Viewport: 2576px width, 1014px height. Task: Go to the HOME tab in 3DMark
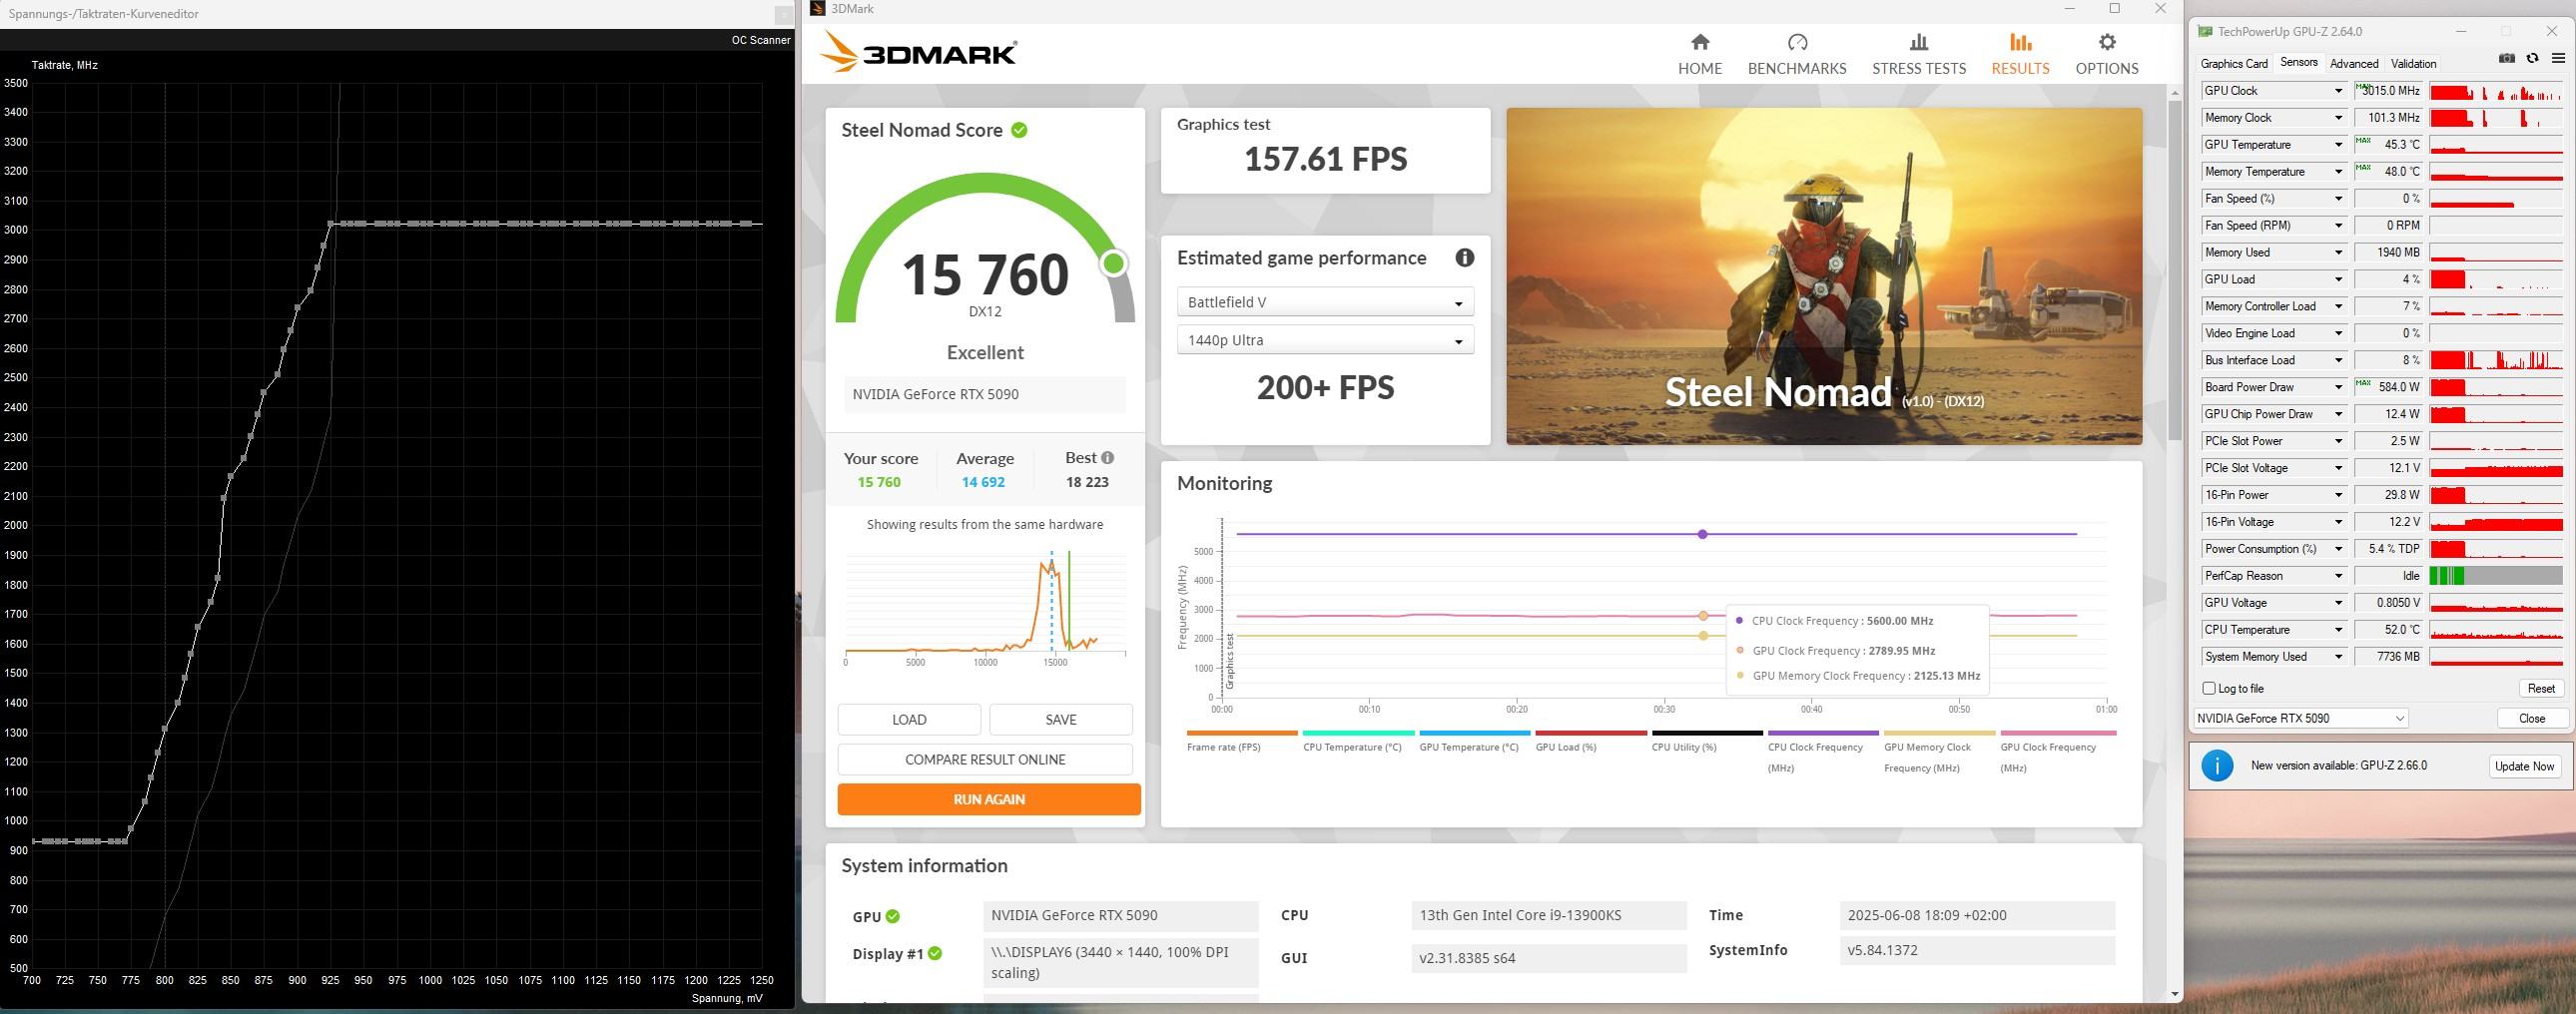coord(1700,54)
